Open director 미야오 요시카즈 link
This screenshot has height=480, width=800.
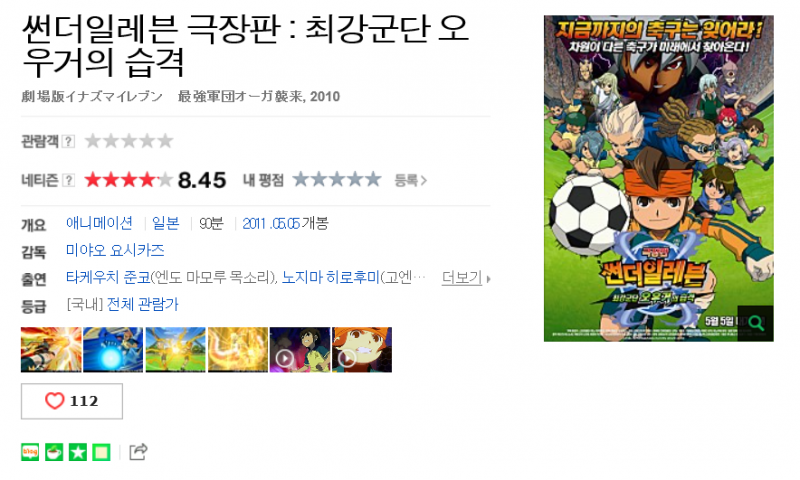tap(115, 250)
